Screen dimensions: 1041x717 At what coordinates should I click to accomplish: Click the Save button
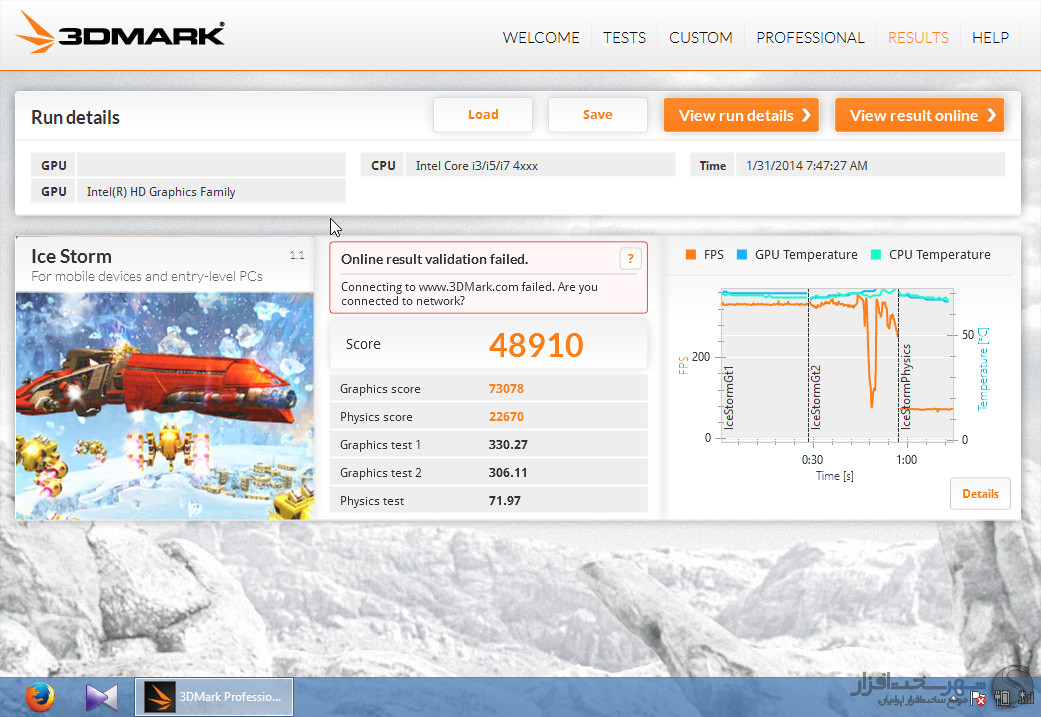point(597,115)
